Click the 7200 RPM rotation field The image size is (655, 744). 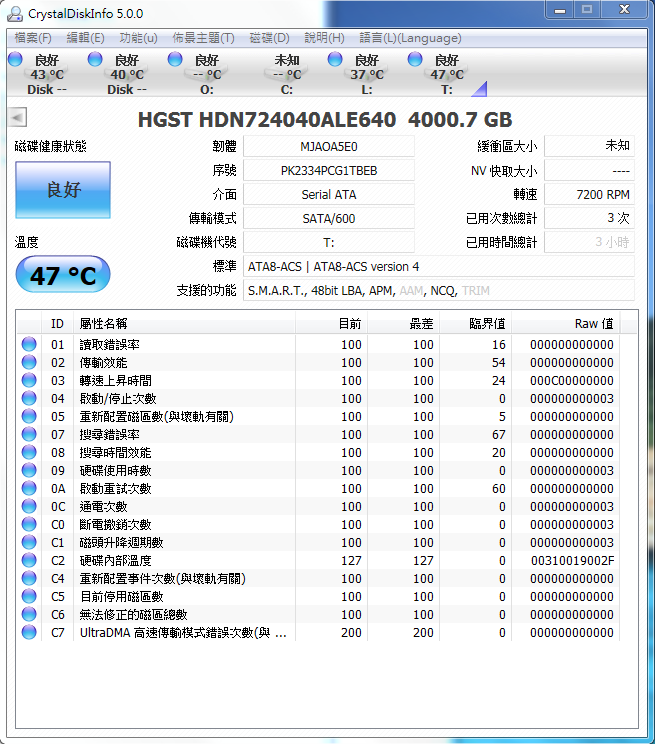589,195
